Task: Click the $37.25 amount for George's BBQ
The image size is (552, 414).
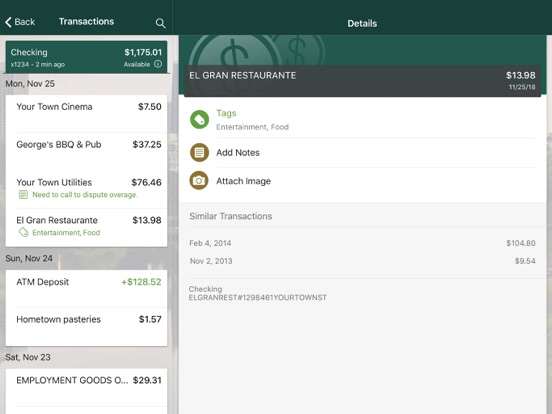Action: tap(147, 145)
